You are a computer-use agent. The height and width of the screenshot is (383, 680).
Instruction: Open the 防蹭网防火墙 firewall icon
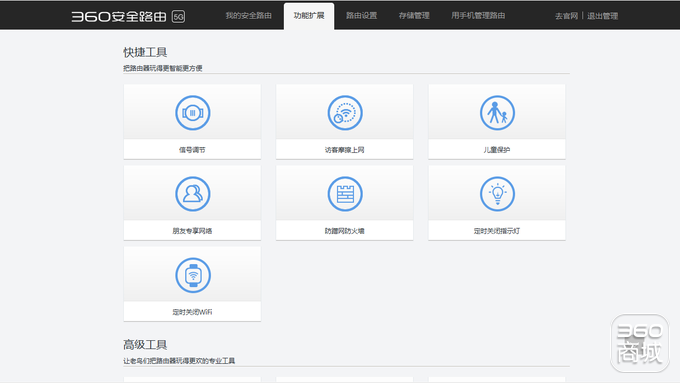tap(345, 194)
